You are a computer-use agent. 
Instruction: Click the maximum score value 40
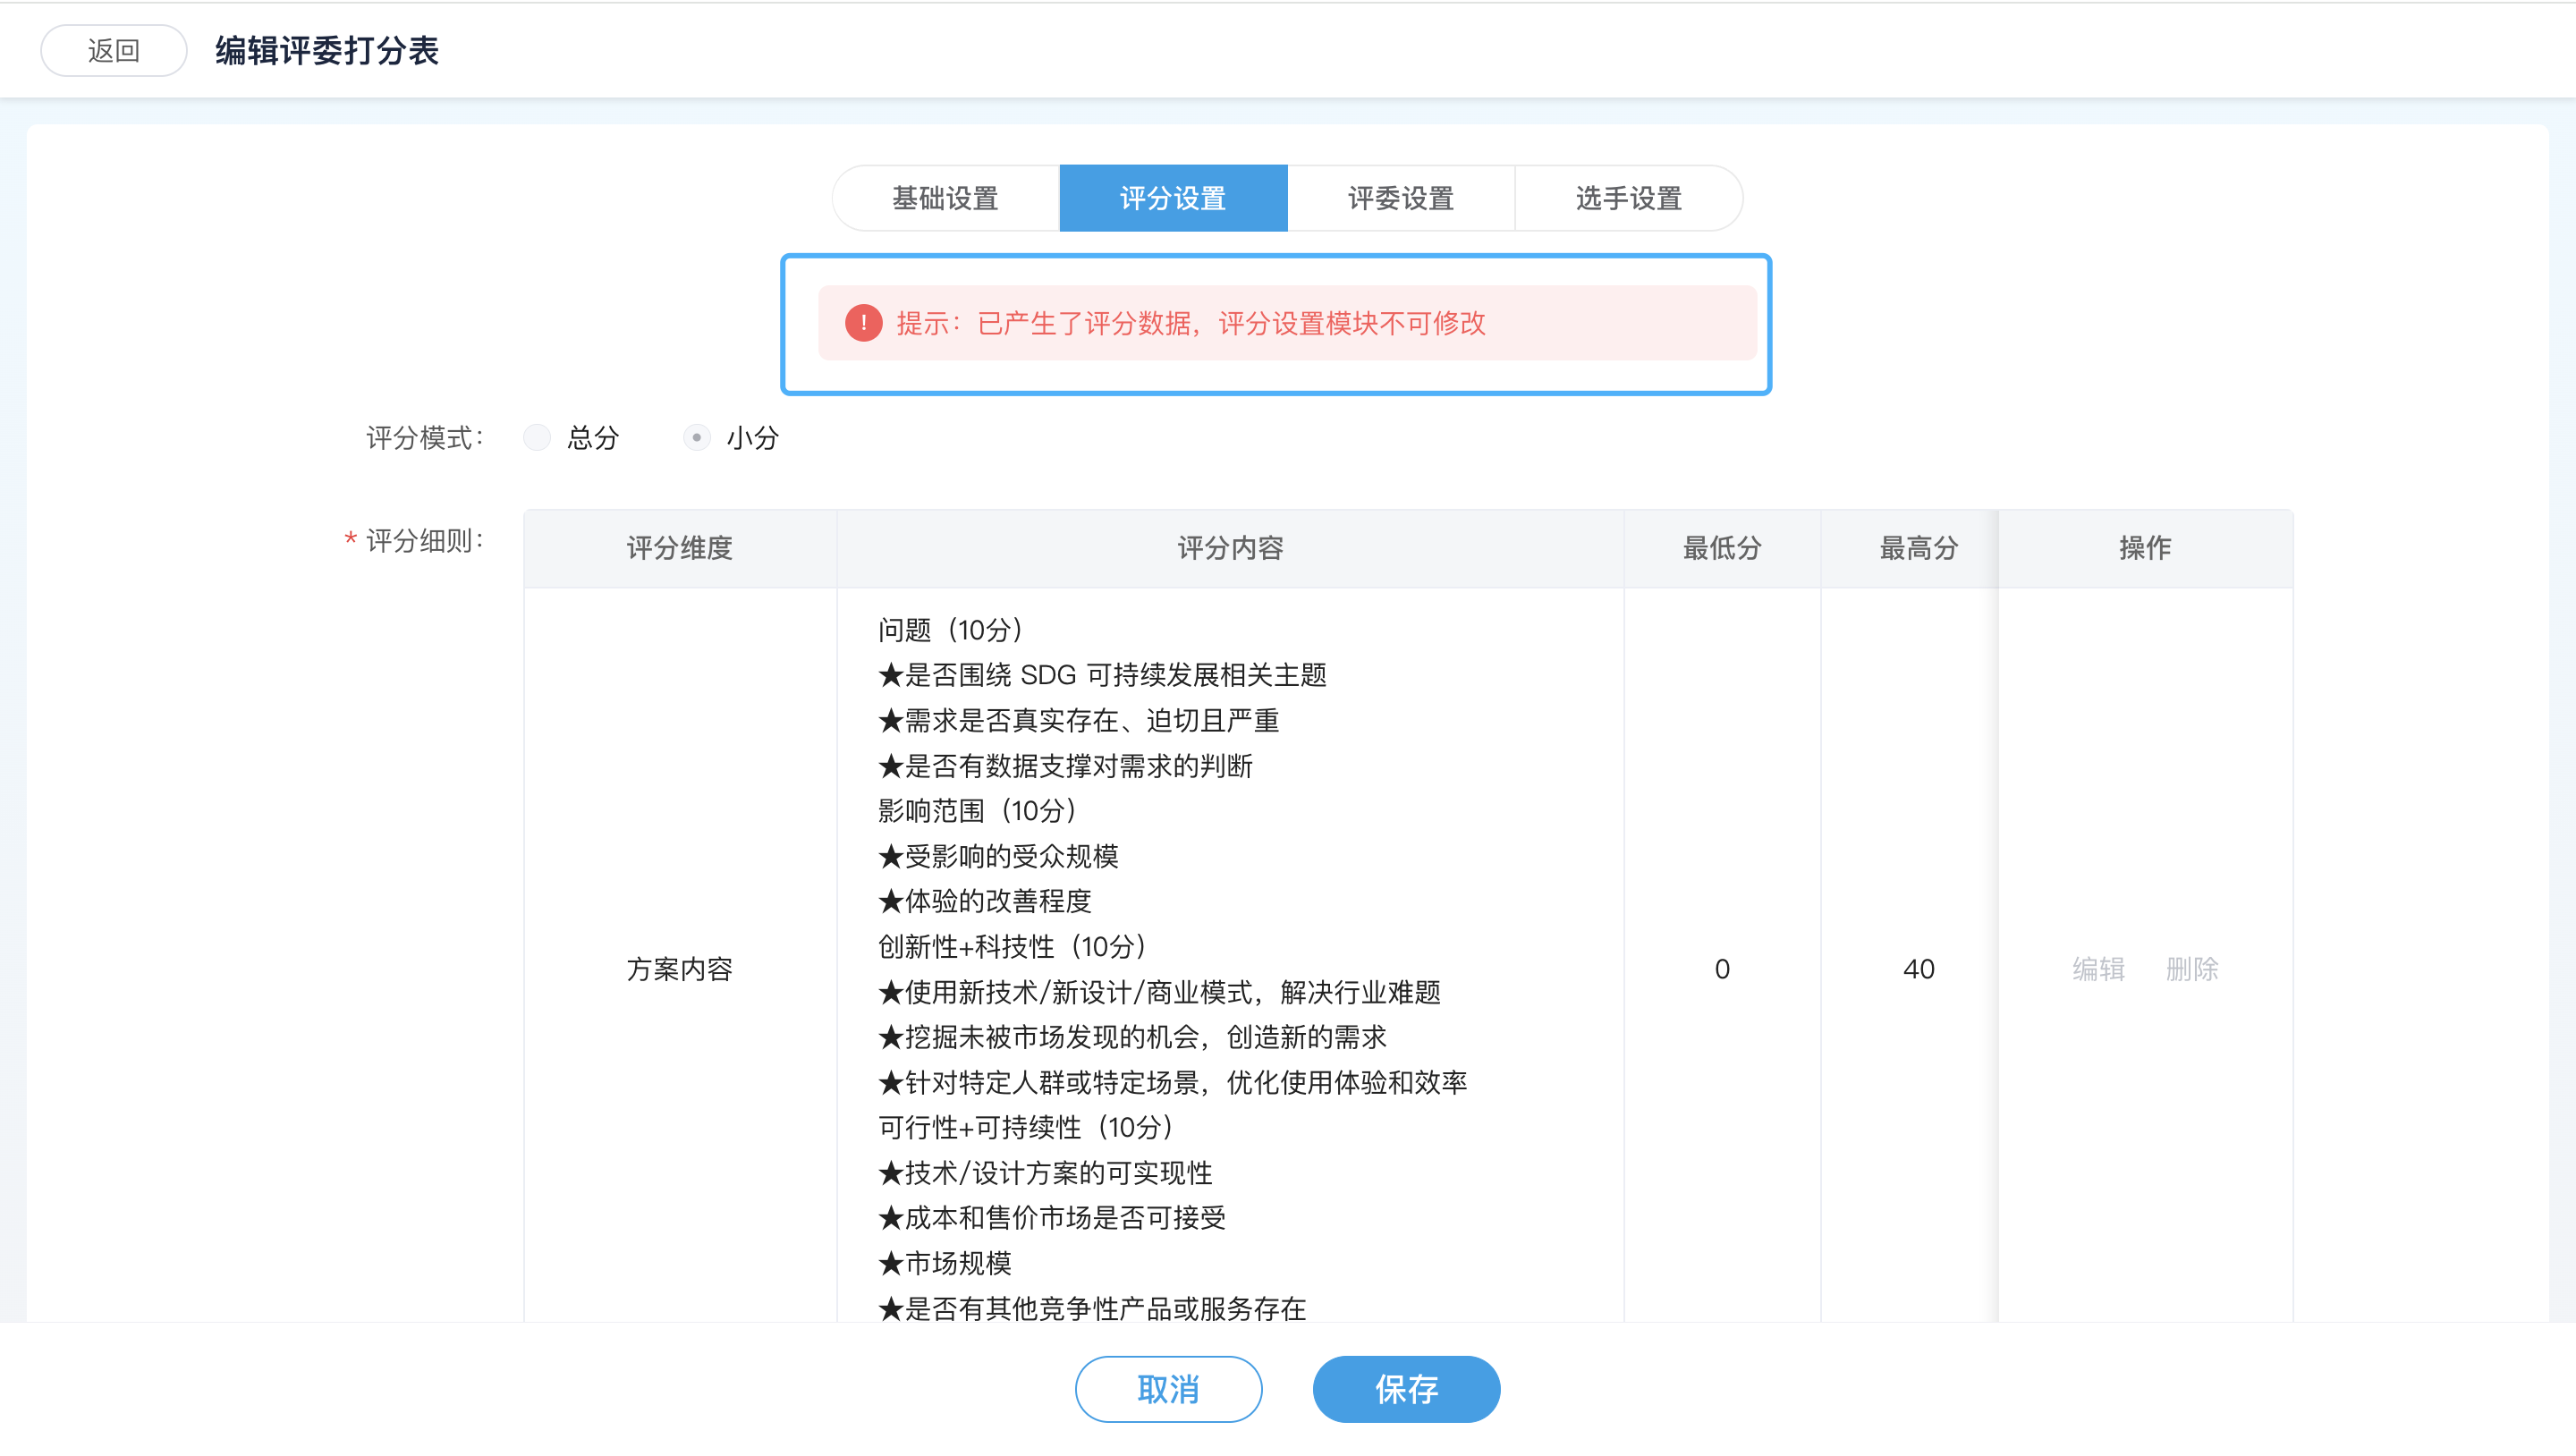(x=1919, y=969)
